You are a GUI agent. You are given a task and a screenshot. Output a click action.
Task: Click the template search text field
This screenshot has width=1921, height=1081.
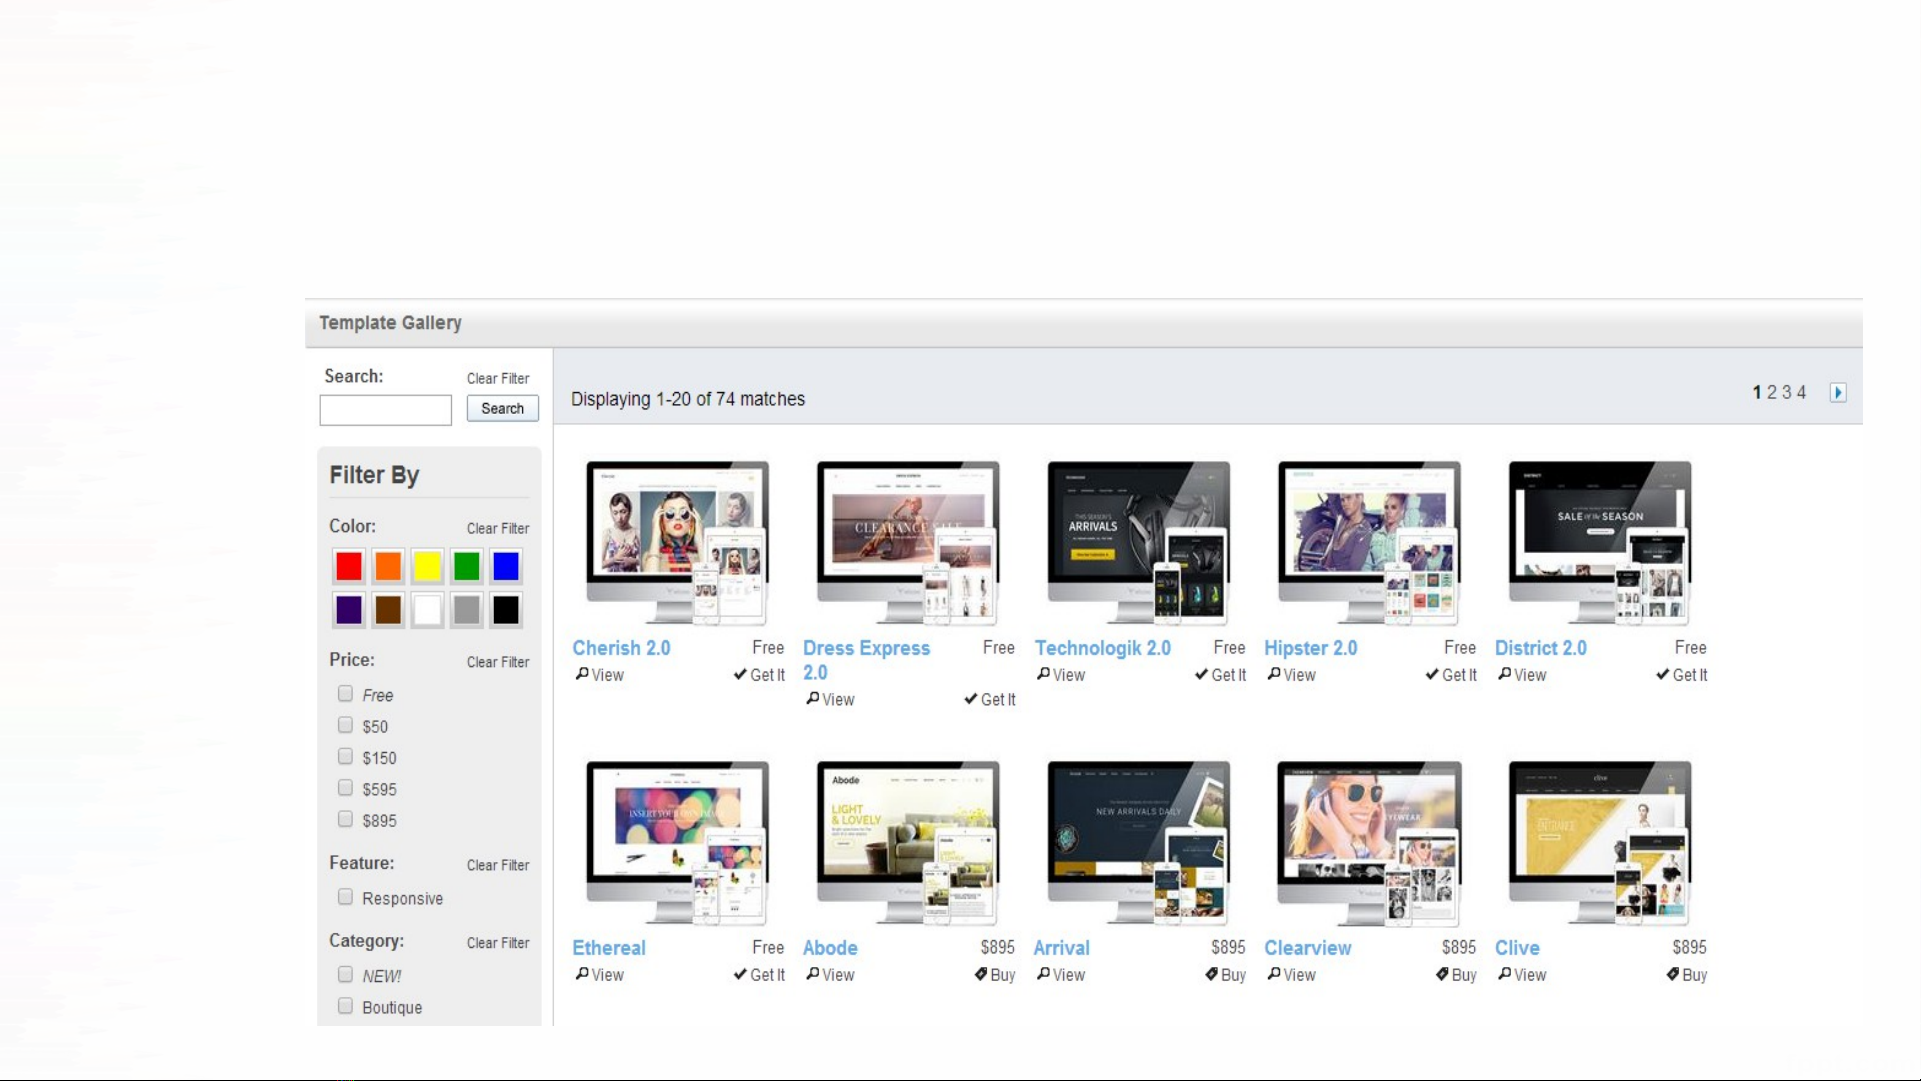(385, 410)
